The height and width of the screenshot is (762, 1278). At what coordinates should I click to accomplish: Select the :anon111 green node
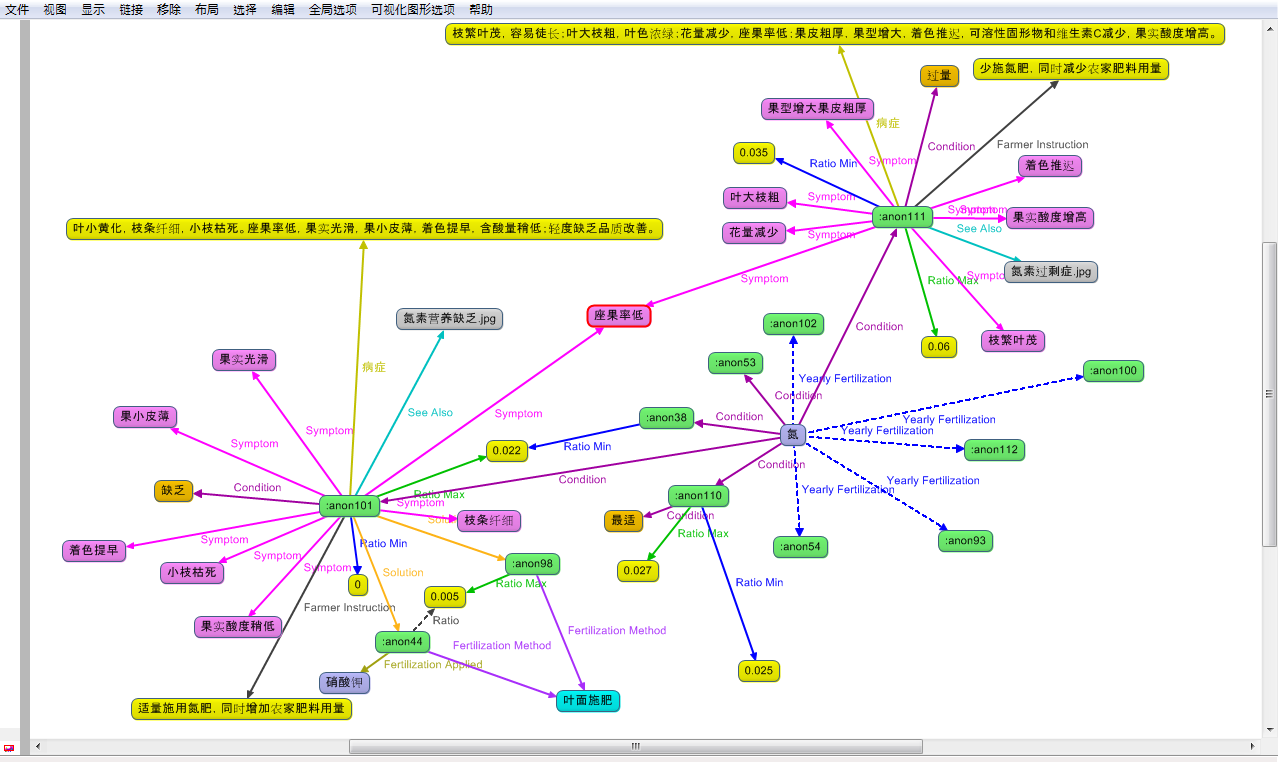(x=902, y=217)
